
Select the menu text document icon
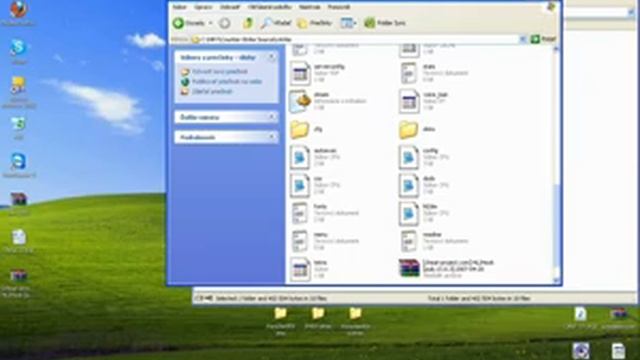pyautogui.click(x=300, y=241)
